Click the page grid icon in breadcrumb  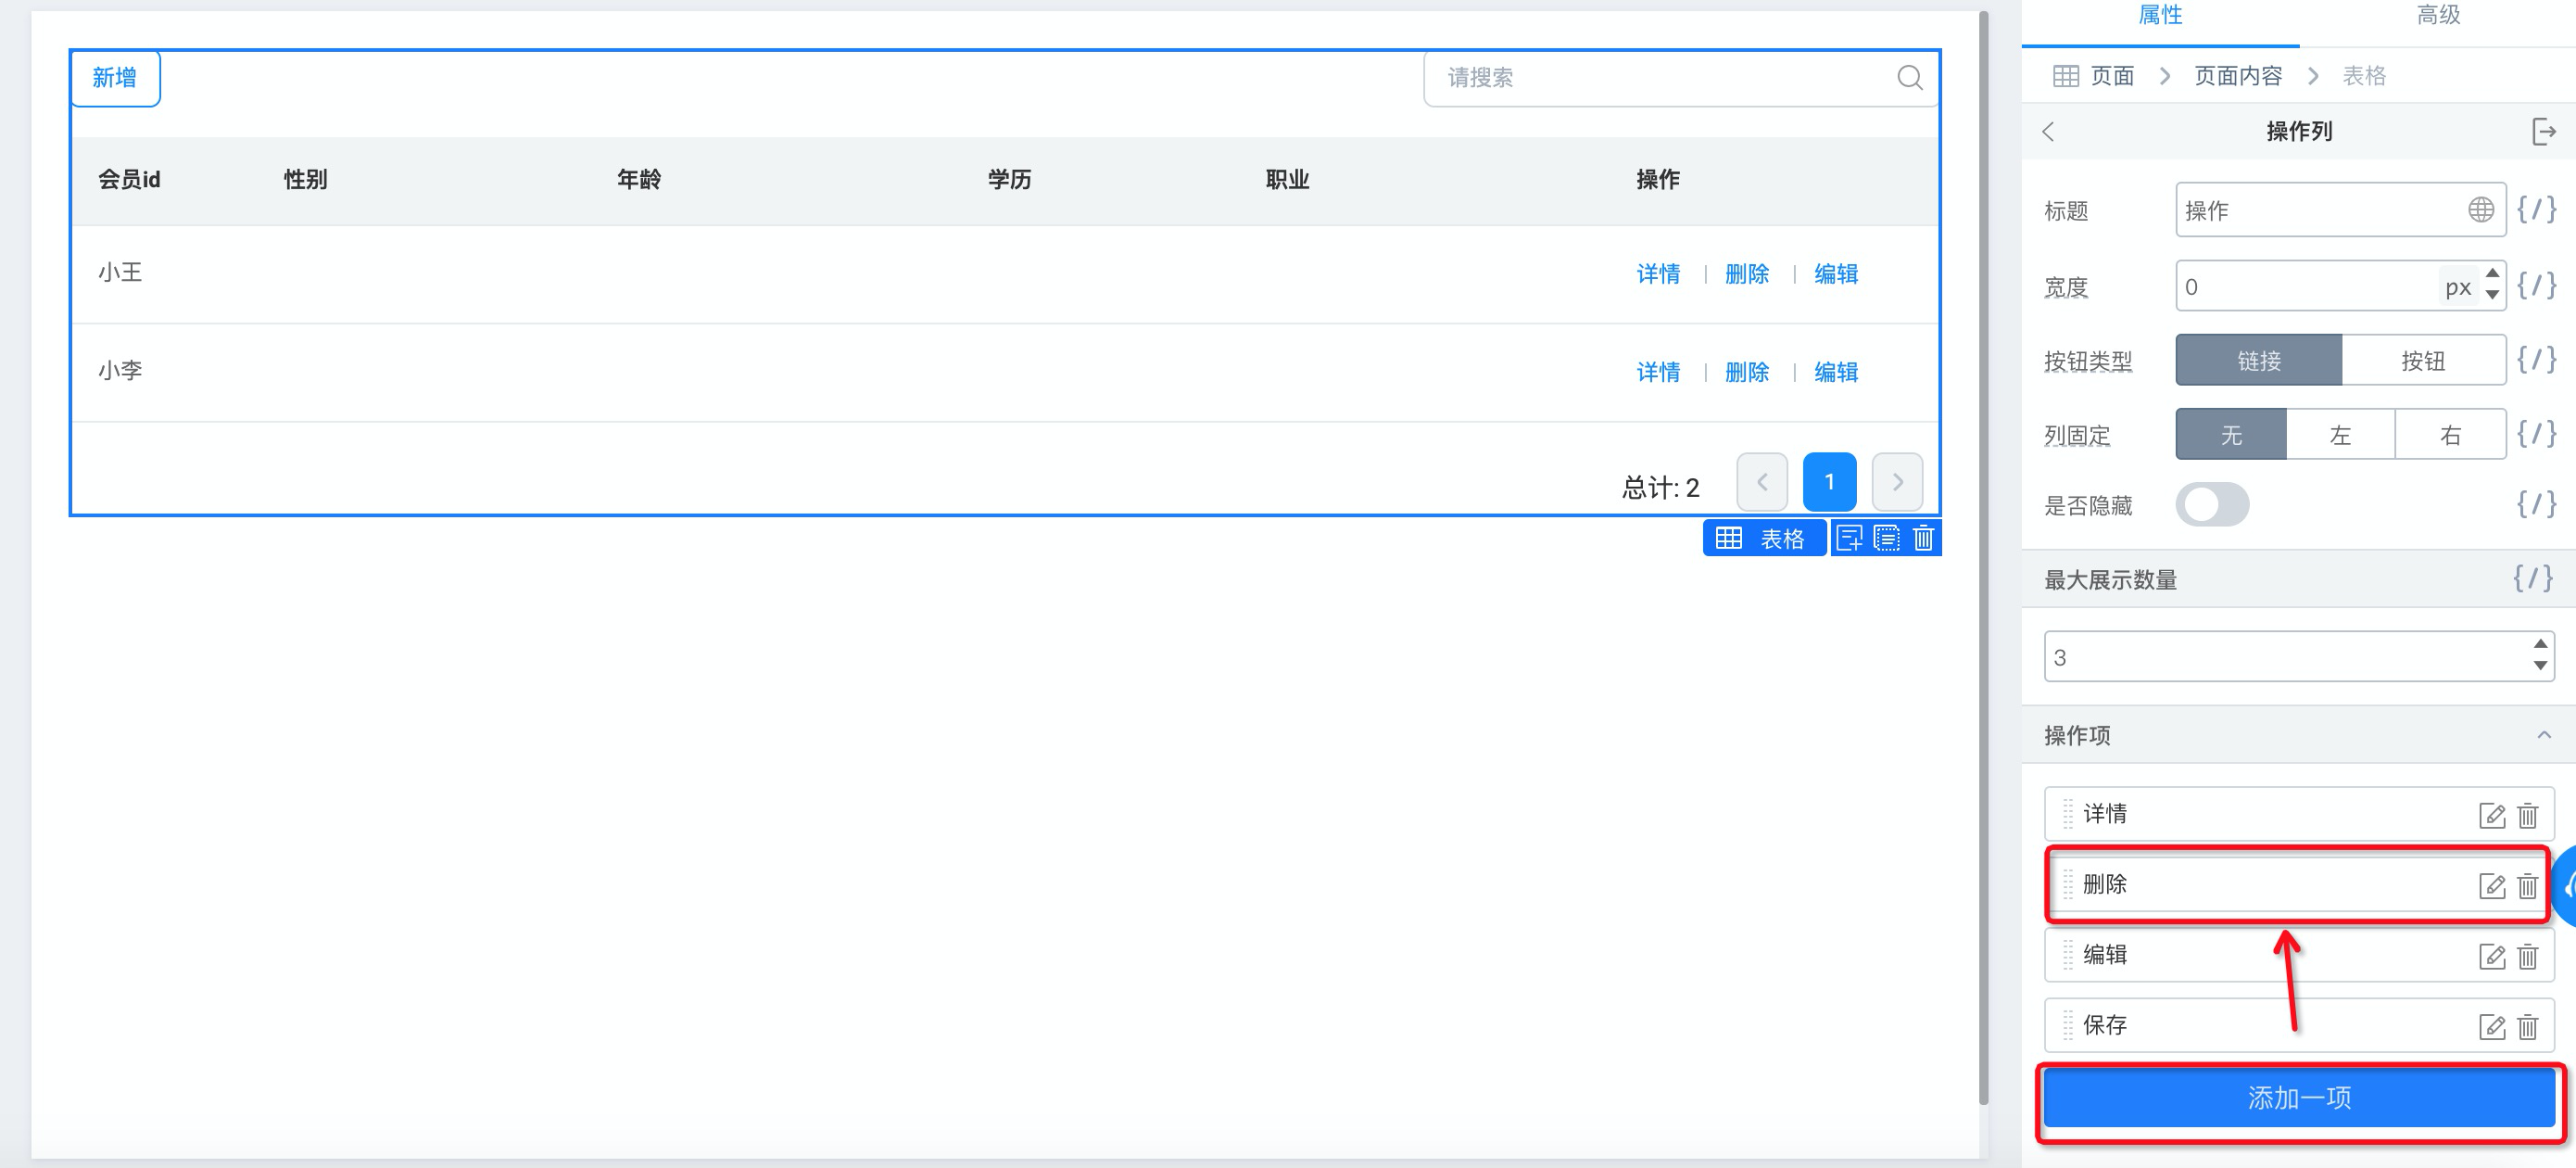tap(2065, 76)
